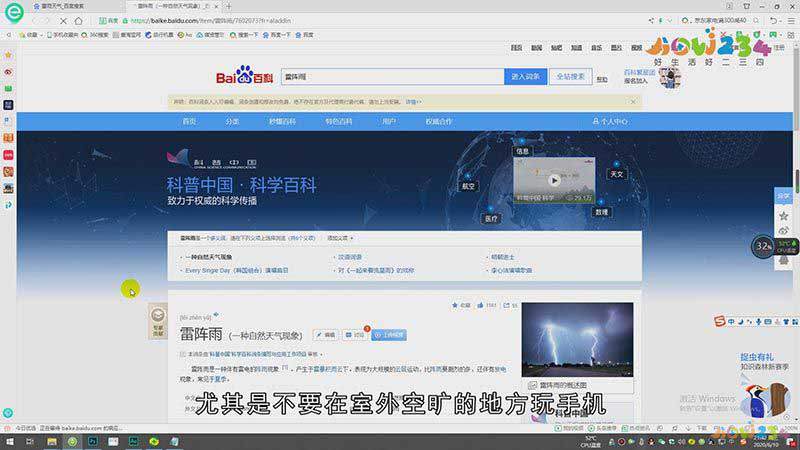Expand the 收藏 bookmarks dropdown arrow
This screenshot has width=800, height=450.
41,35
